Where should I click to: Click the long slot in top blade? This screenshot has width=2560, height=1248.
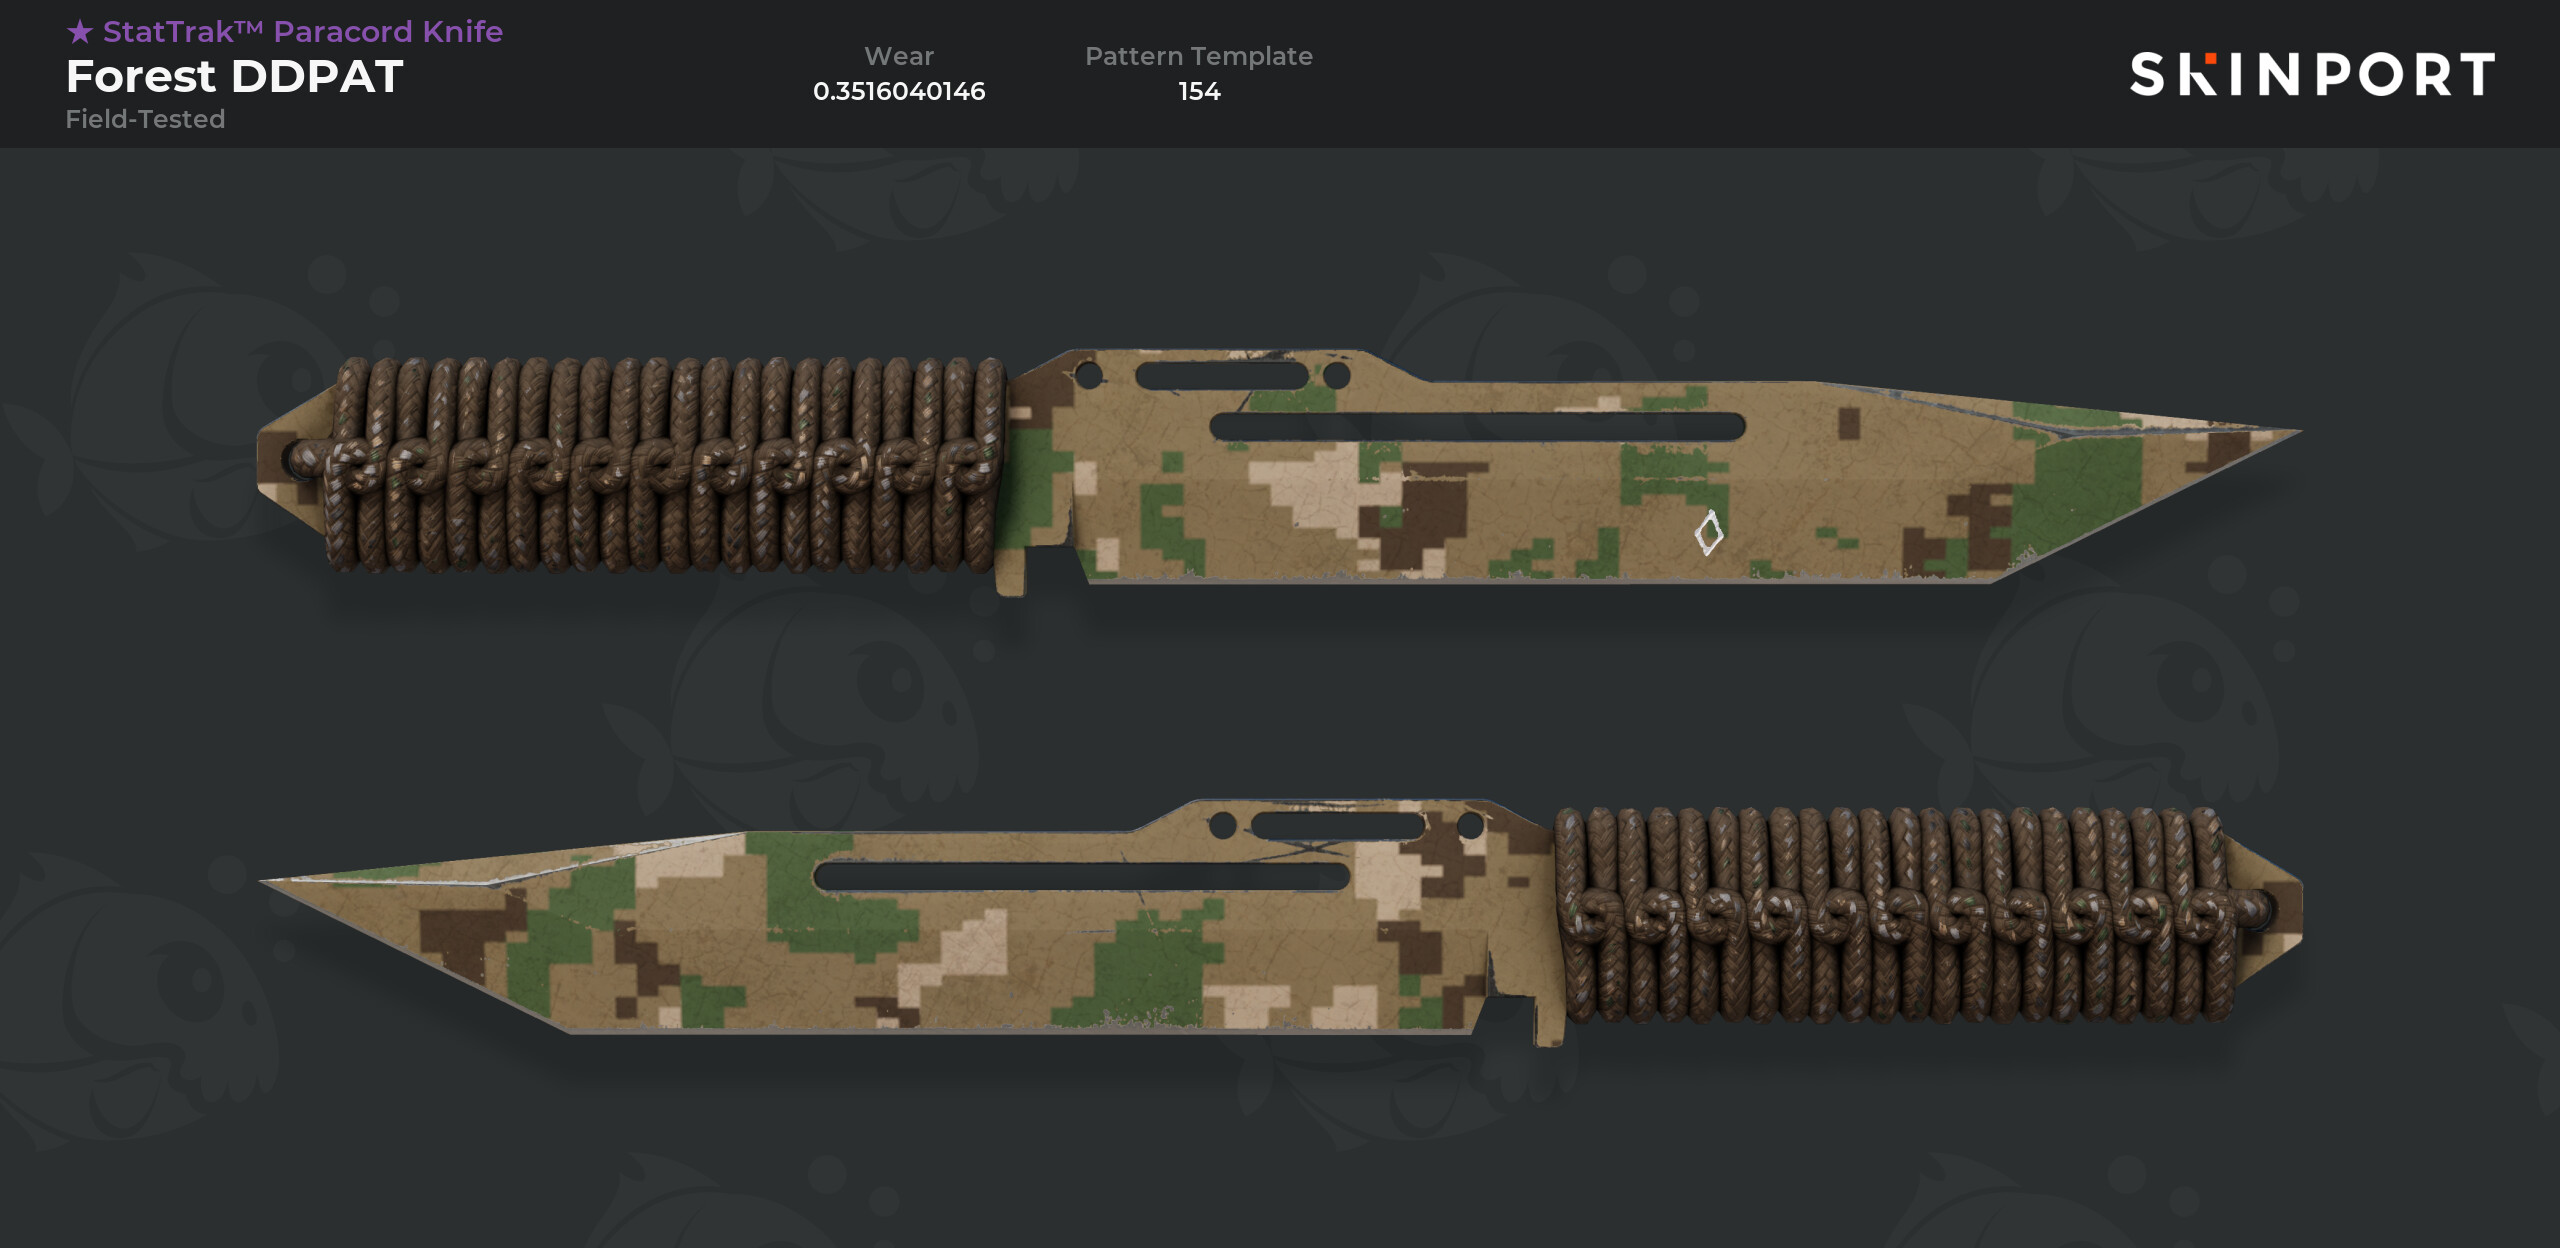[x=1477, y=427]
